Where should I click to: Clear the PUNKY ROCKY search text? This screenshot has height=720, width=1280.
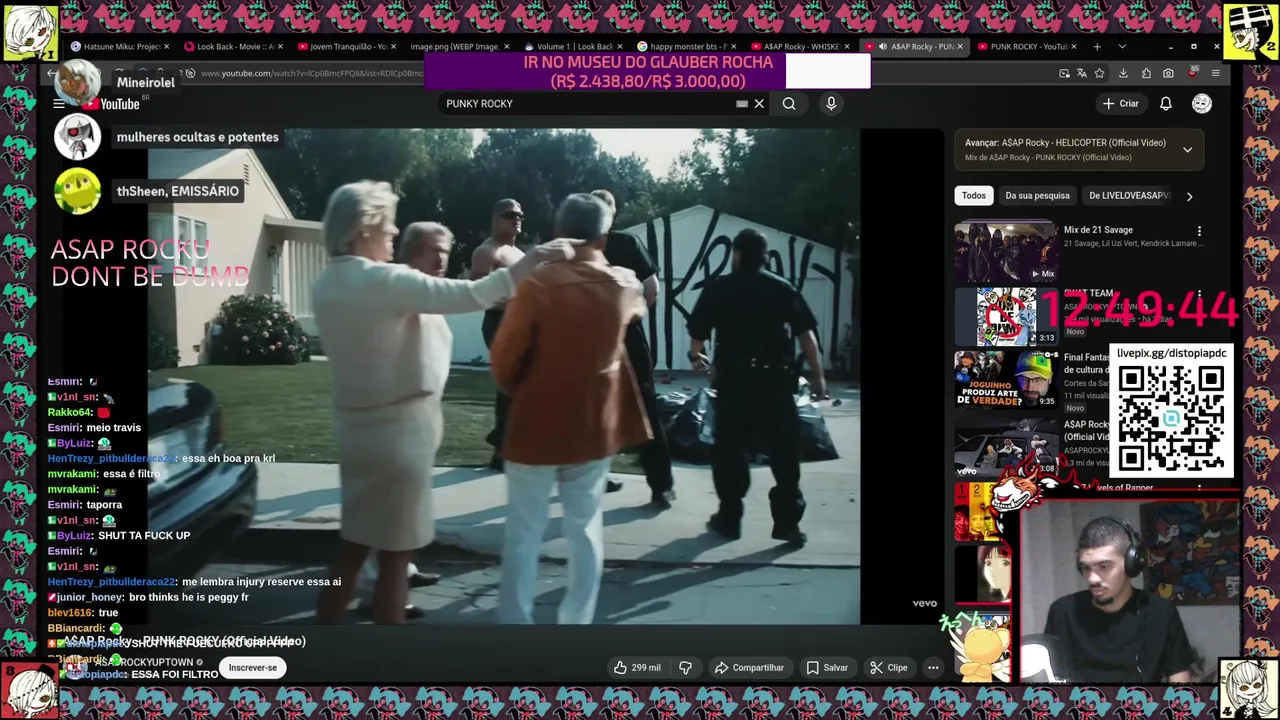(x=759, y=103)
